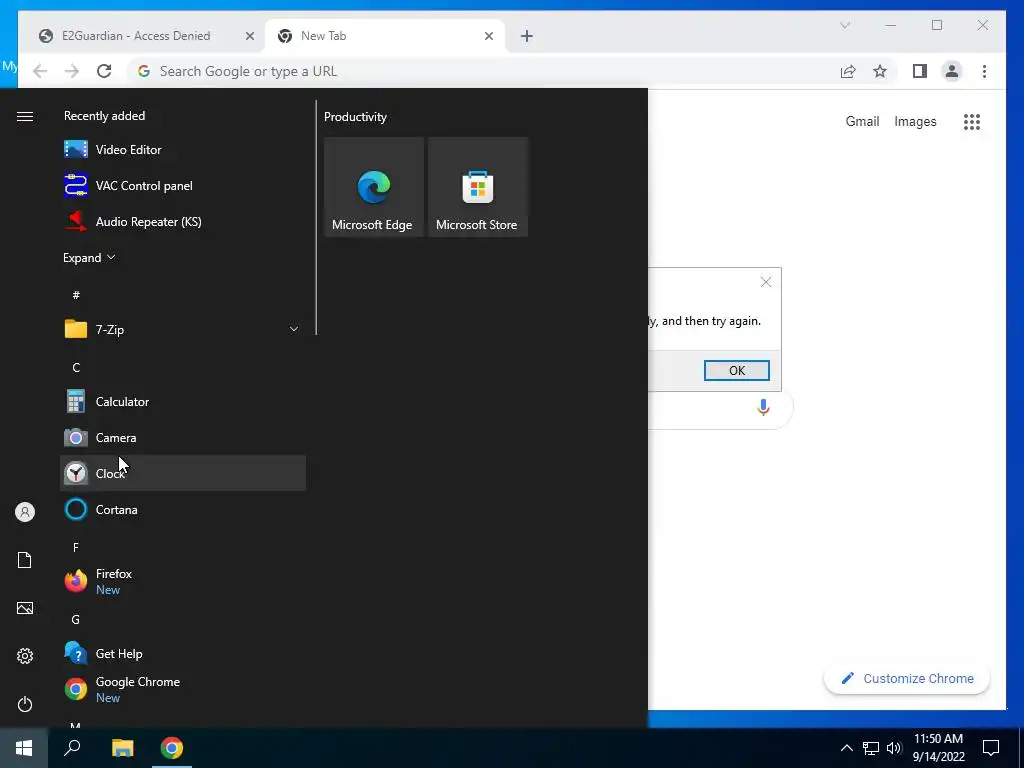Click Chrome icon on taskbar
Image resolution: width=1024 pixels, height=768 pixels.
pyautogui.click(x=172, y=748)
